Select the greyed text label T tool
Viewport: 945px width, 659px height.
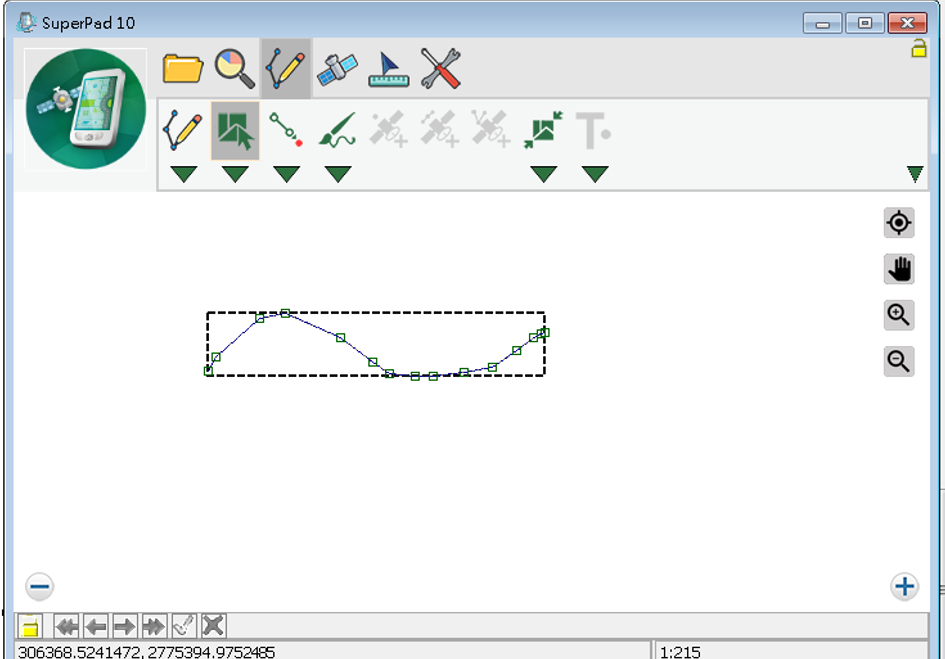594,130
